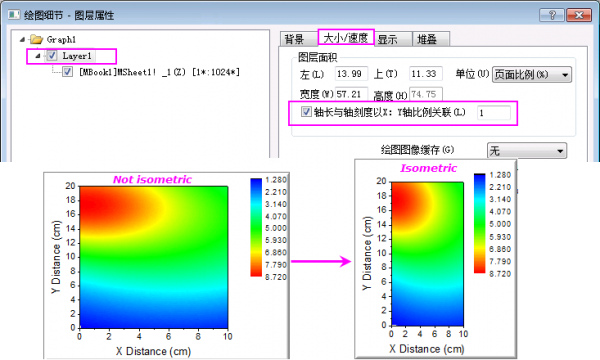Screen dimensions: 600x360
Task: Select the Graph1 folder icon
Action: pyautogui.click(x=36, y=39)
